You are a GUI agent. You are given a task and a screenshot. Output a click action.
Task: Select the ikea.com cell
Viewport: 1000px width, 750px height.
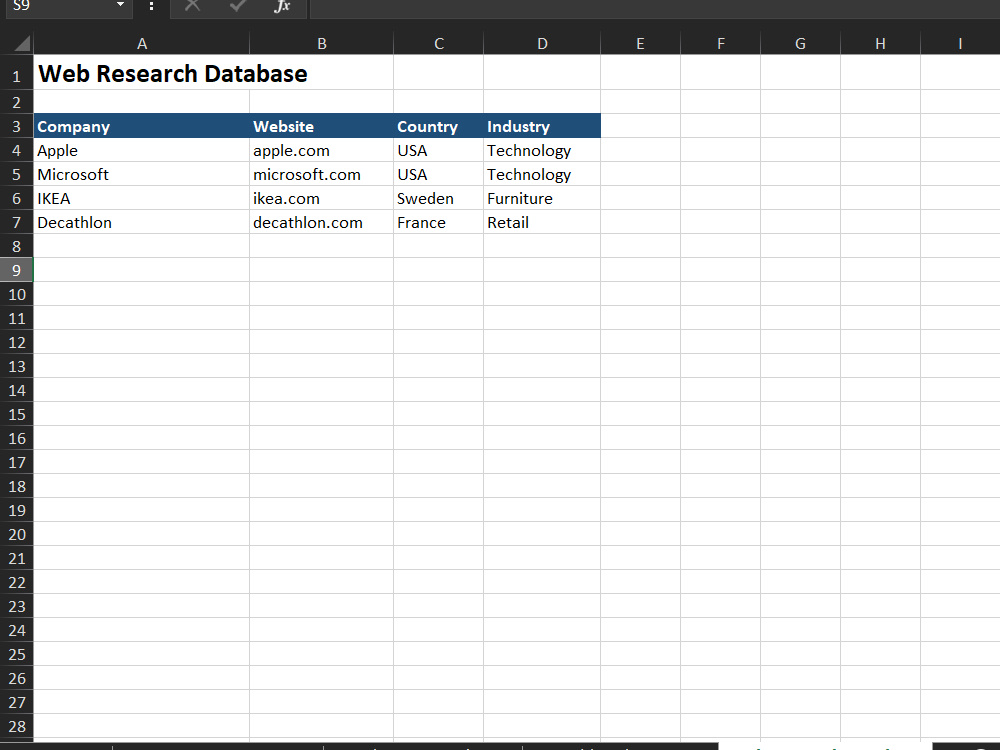click(x=321, y=198)
